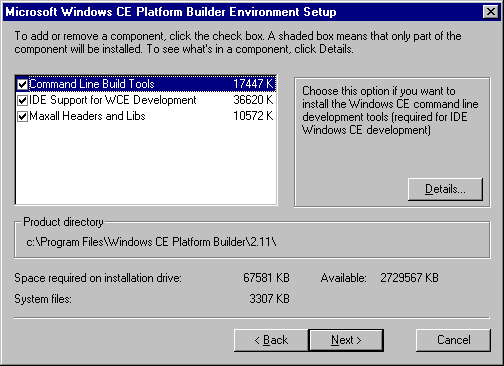Click the 36620 K size value
The image size is (504, 366).
point(253,100)
